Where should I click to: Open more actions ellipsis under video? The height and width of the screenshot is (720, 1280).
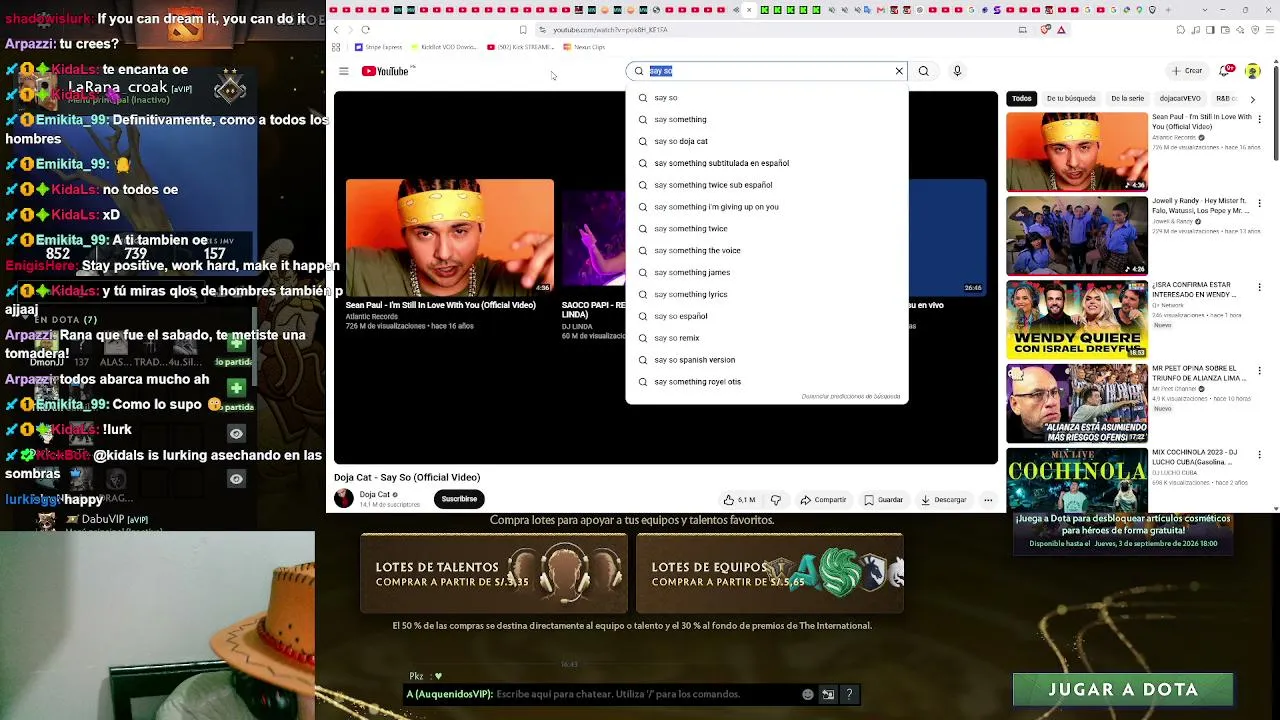(988, 500)
